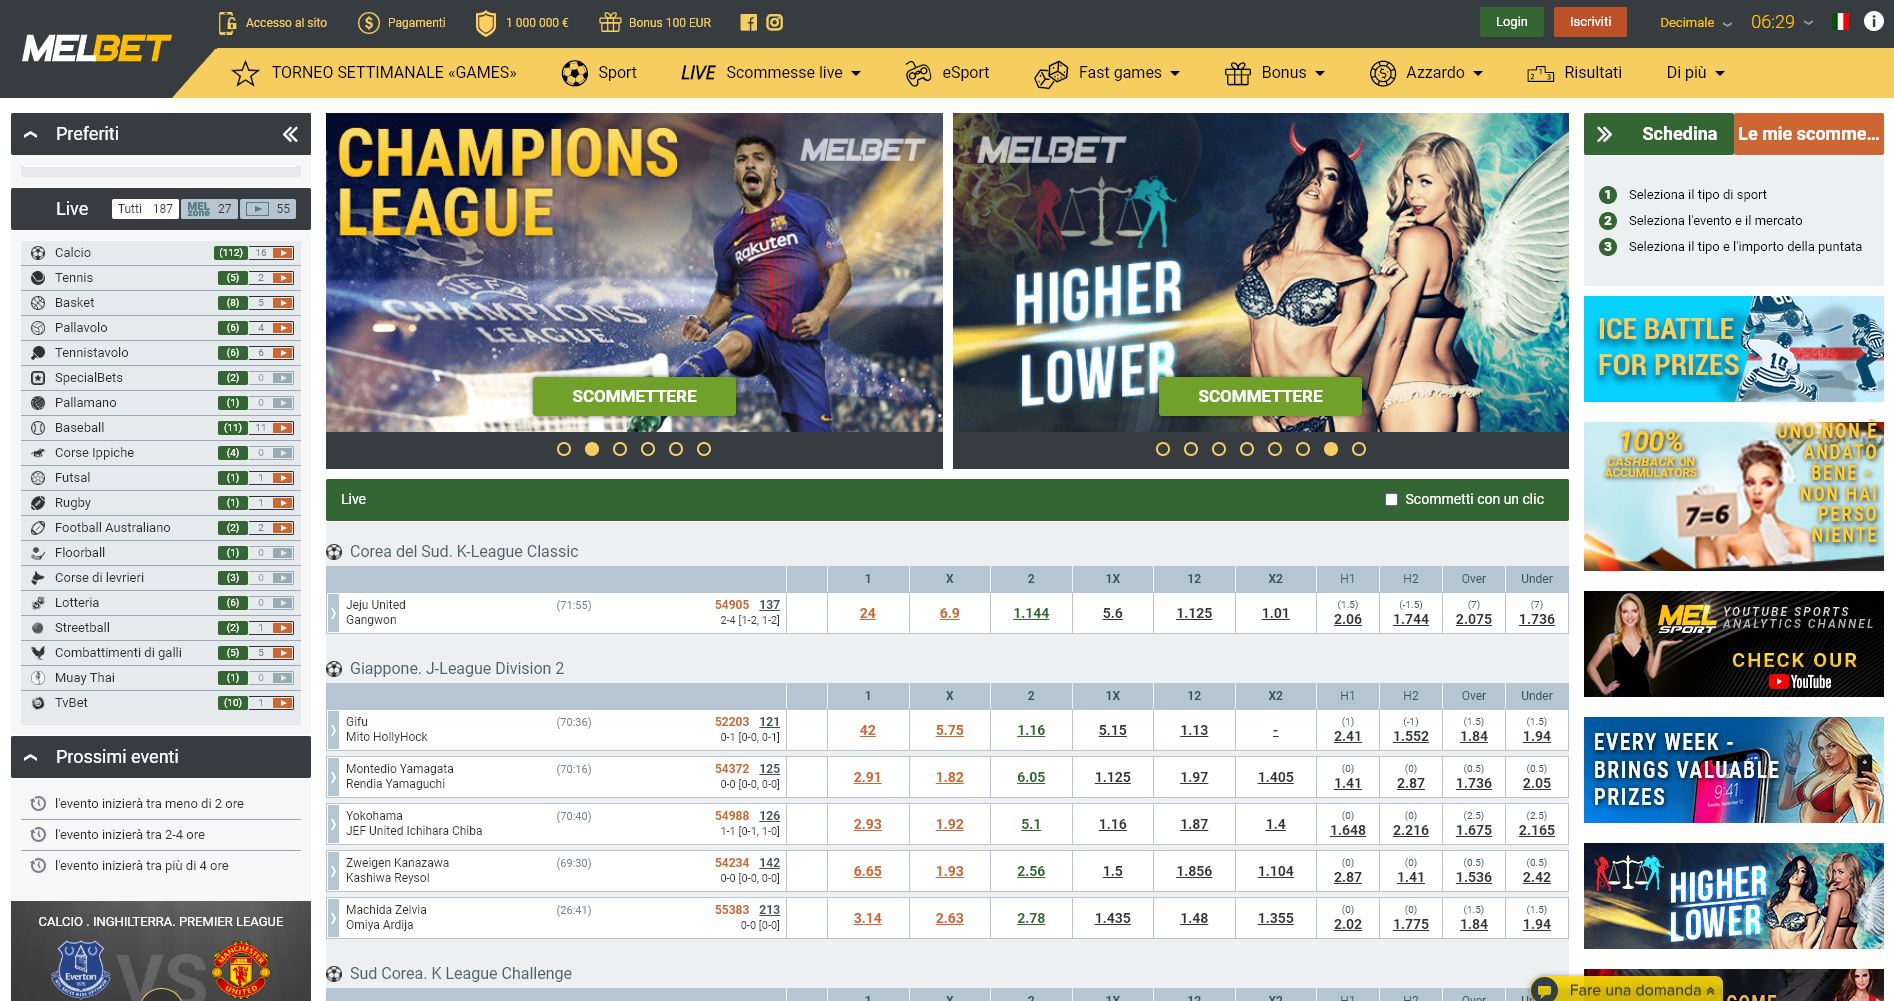The width and height of the screenshot is (1894, 1001).
Task: Open the eSport menu item
Action: tap(947, 73)
